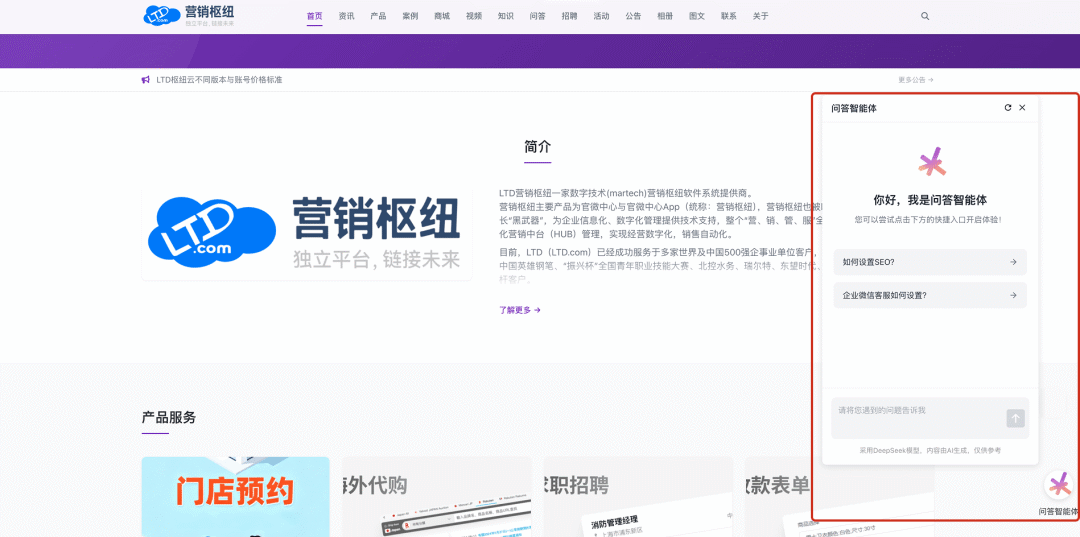
Task: Click arrow on 如何设置SEO? shortcut
Action: click(1013, 262)
